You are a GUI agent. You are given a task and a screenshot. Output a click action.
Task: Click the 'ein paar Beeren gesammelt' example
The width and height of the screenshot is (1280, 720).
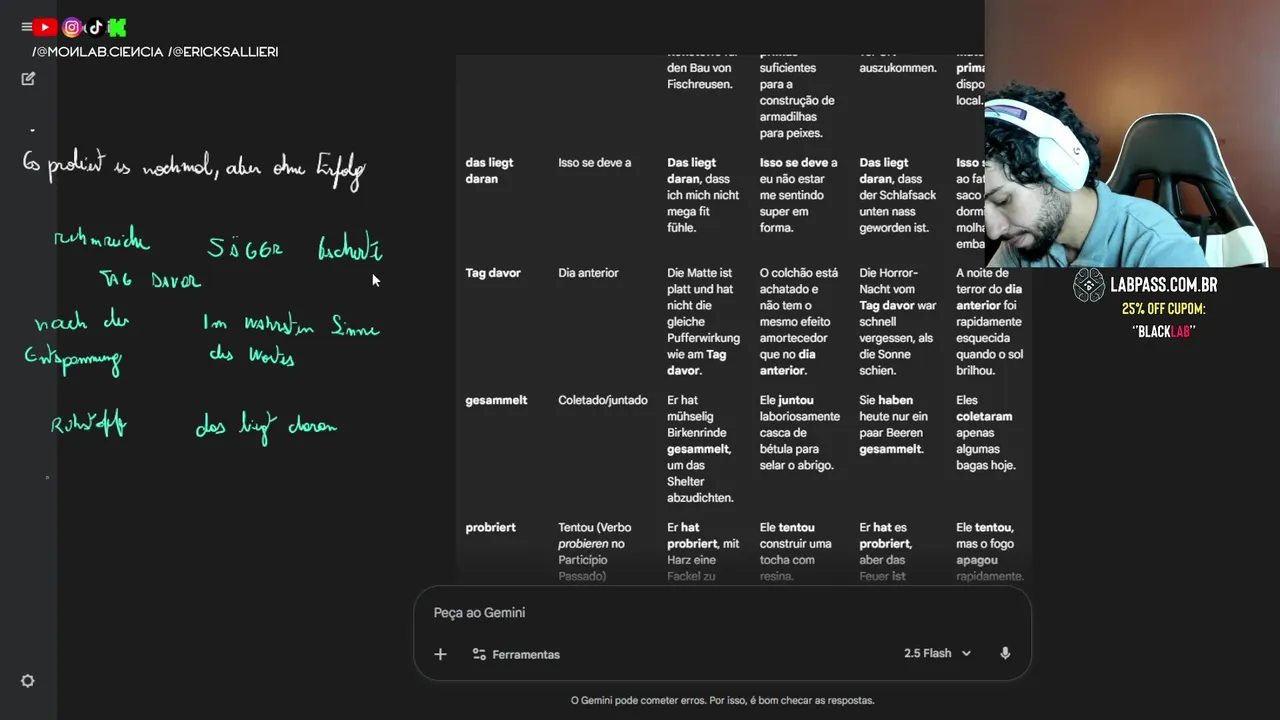[896, 424]
